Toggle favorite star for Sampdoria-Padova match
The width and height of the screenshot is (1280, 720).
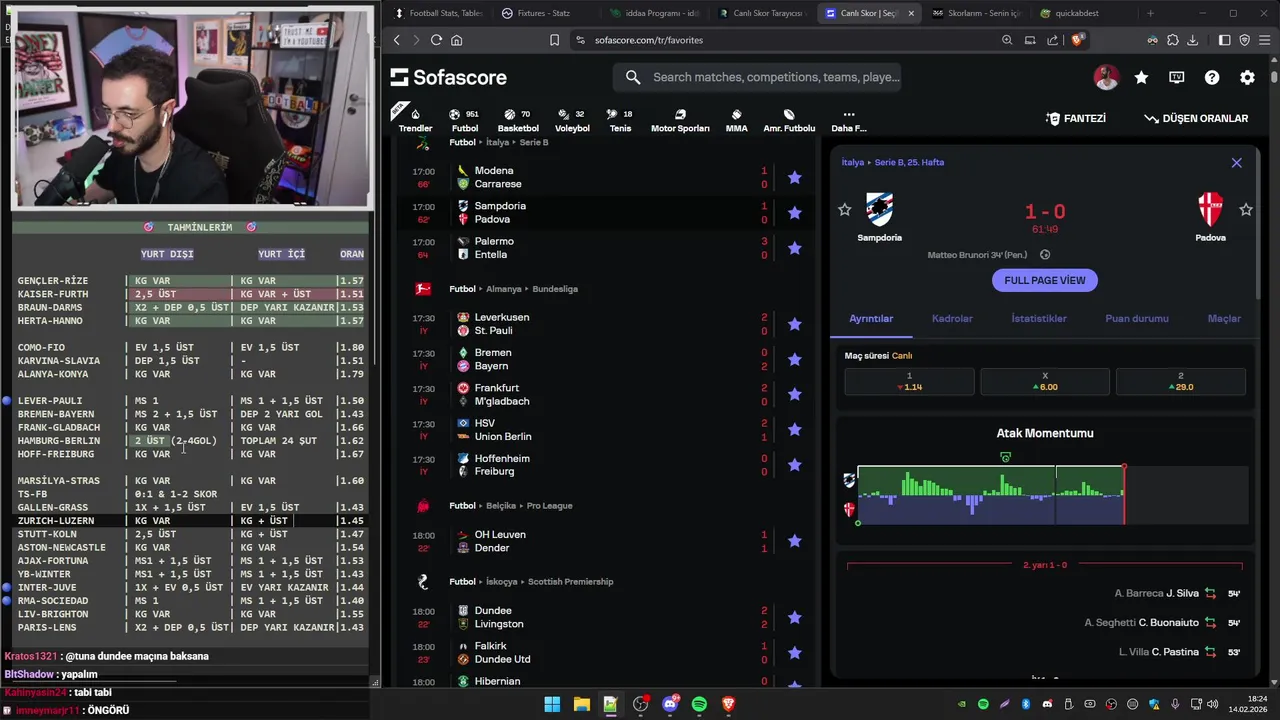(794, 212)
